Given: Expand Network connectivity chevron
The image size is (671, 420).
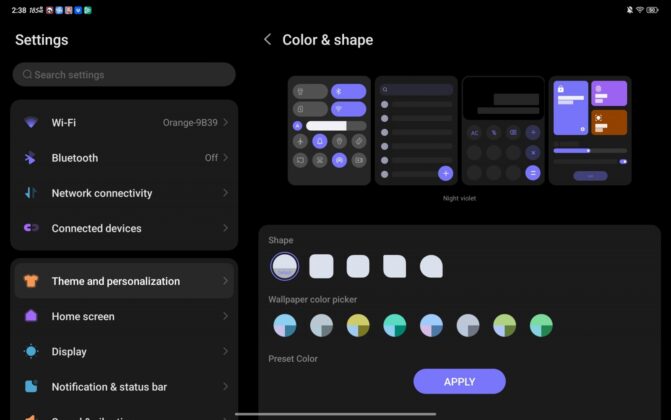Looking at the screenshot, I should [226, 193].
